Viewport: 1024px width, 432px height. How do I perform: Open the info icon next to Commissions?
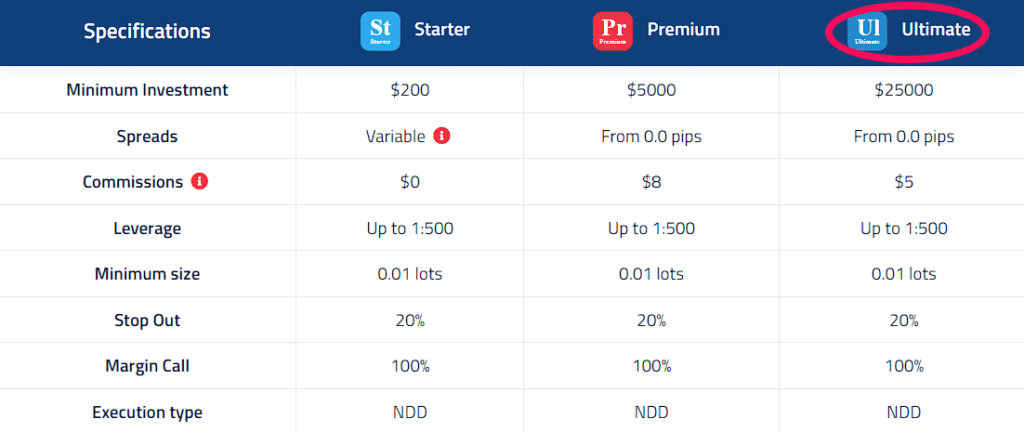[199, 181]
